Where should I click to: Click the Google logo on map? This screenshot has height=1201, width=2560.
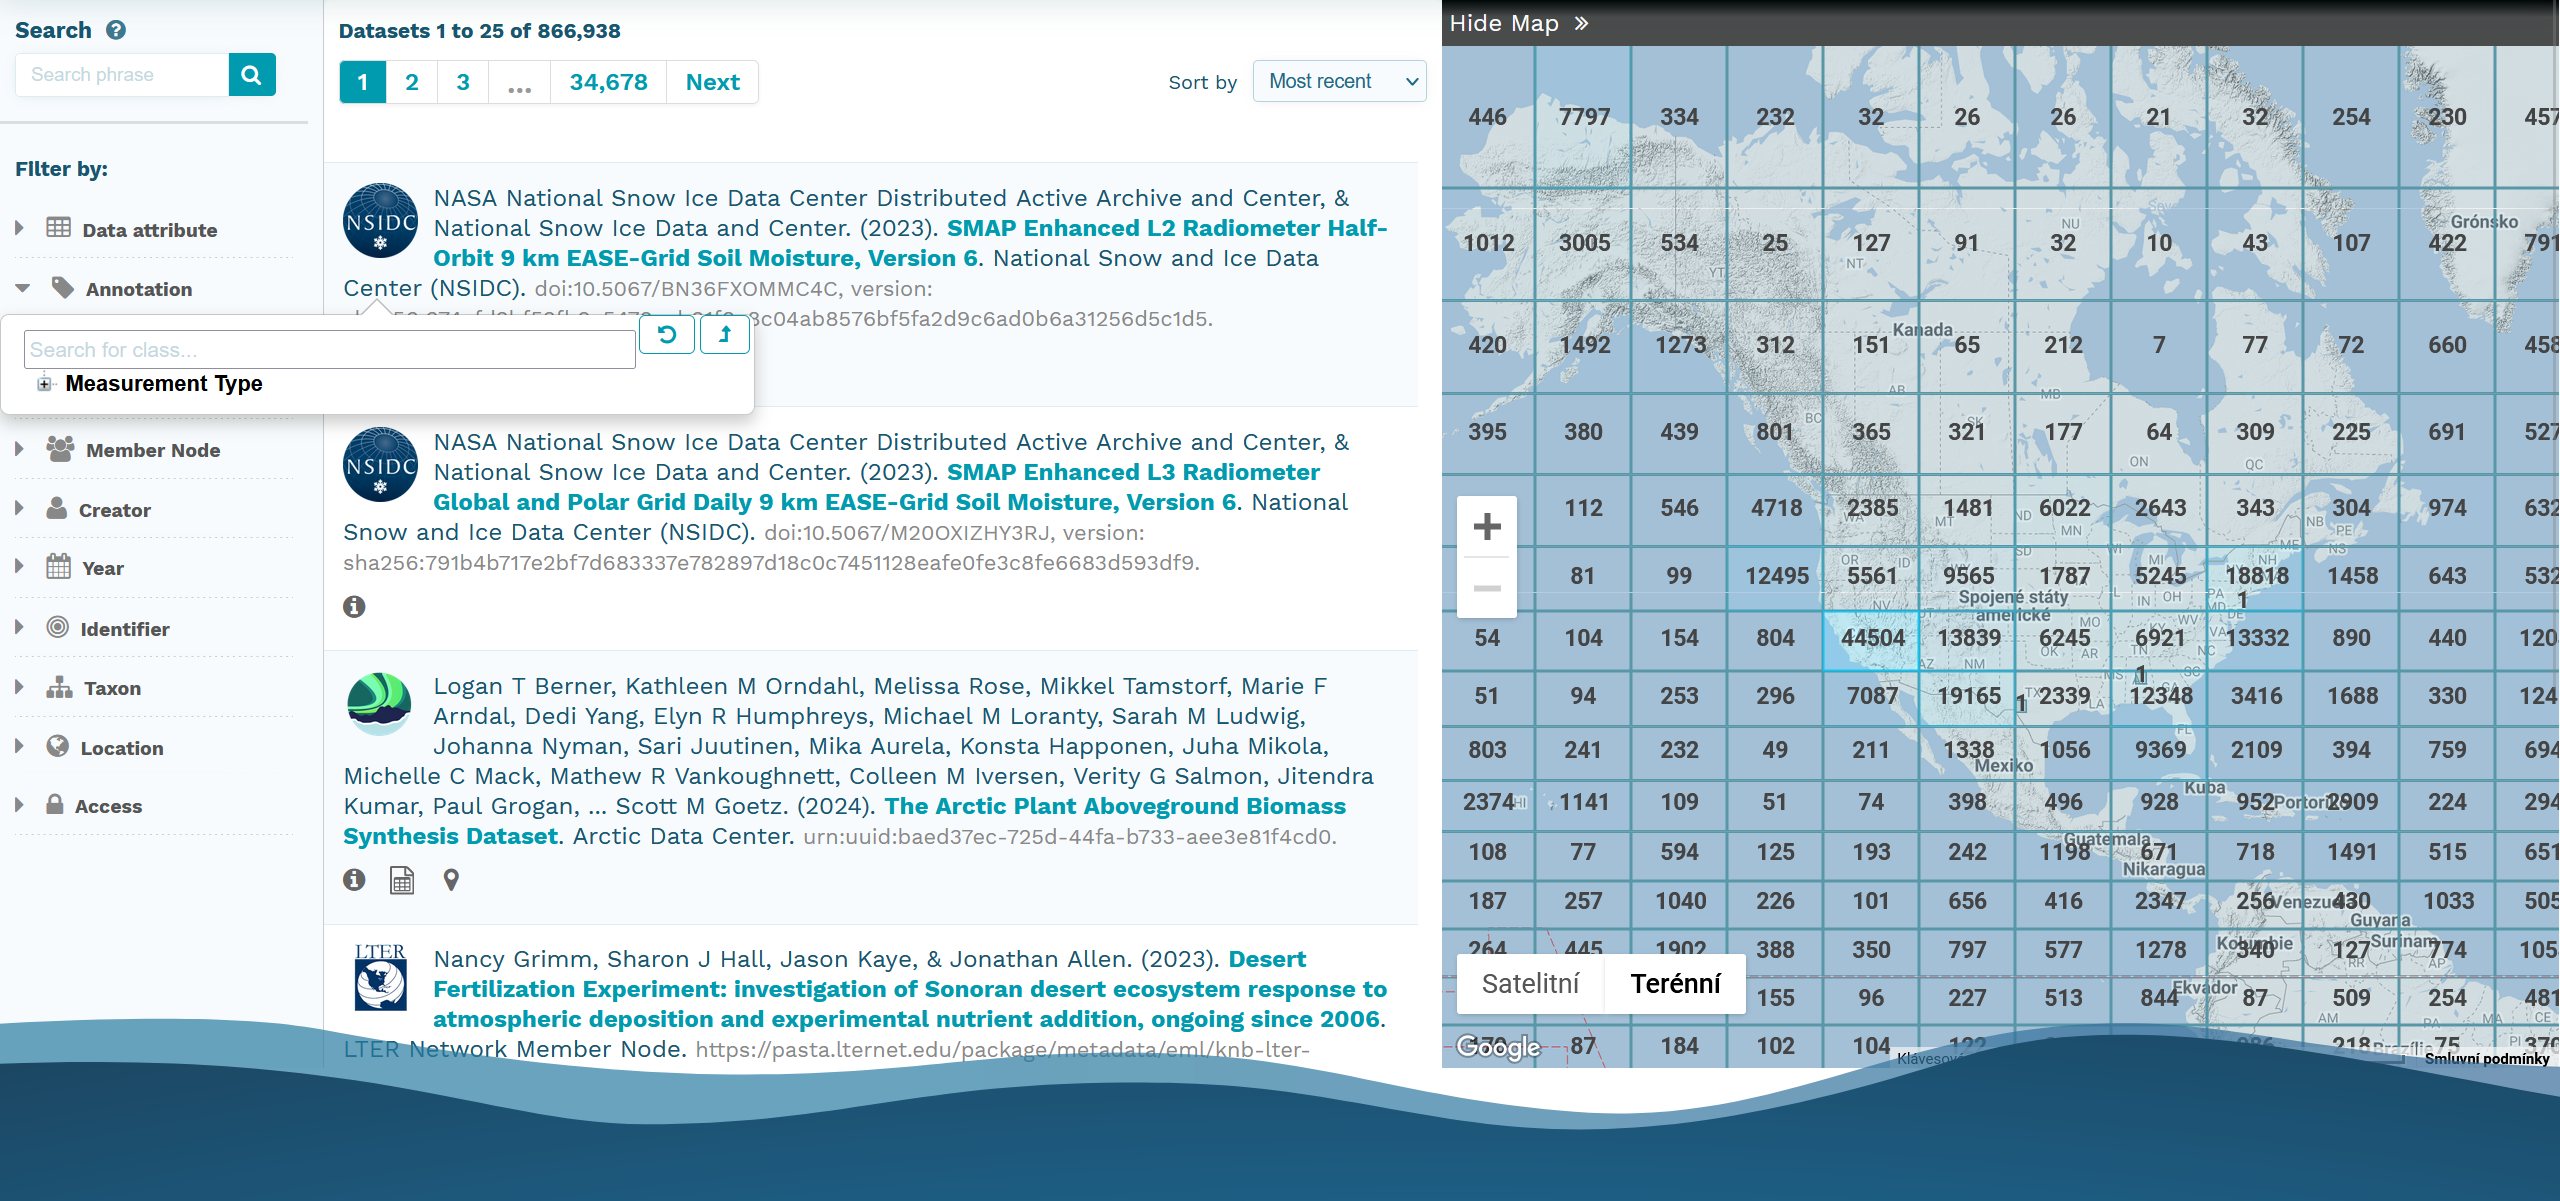[x=1497, y=1046]
